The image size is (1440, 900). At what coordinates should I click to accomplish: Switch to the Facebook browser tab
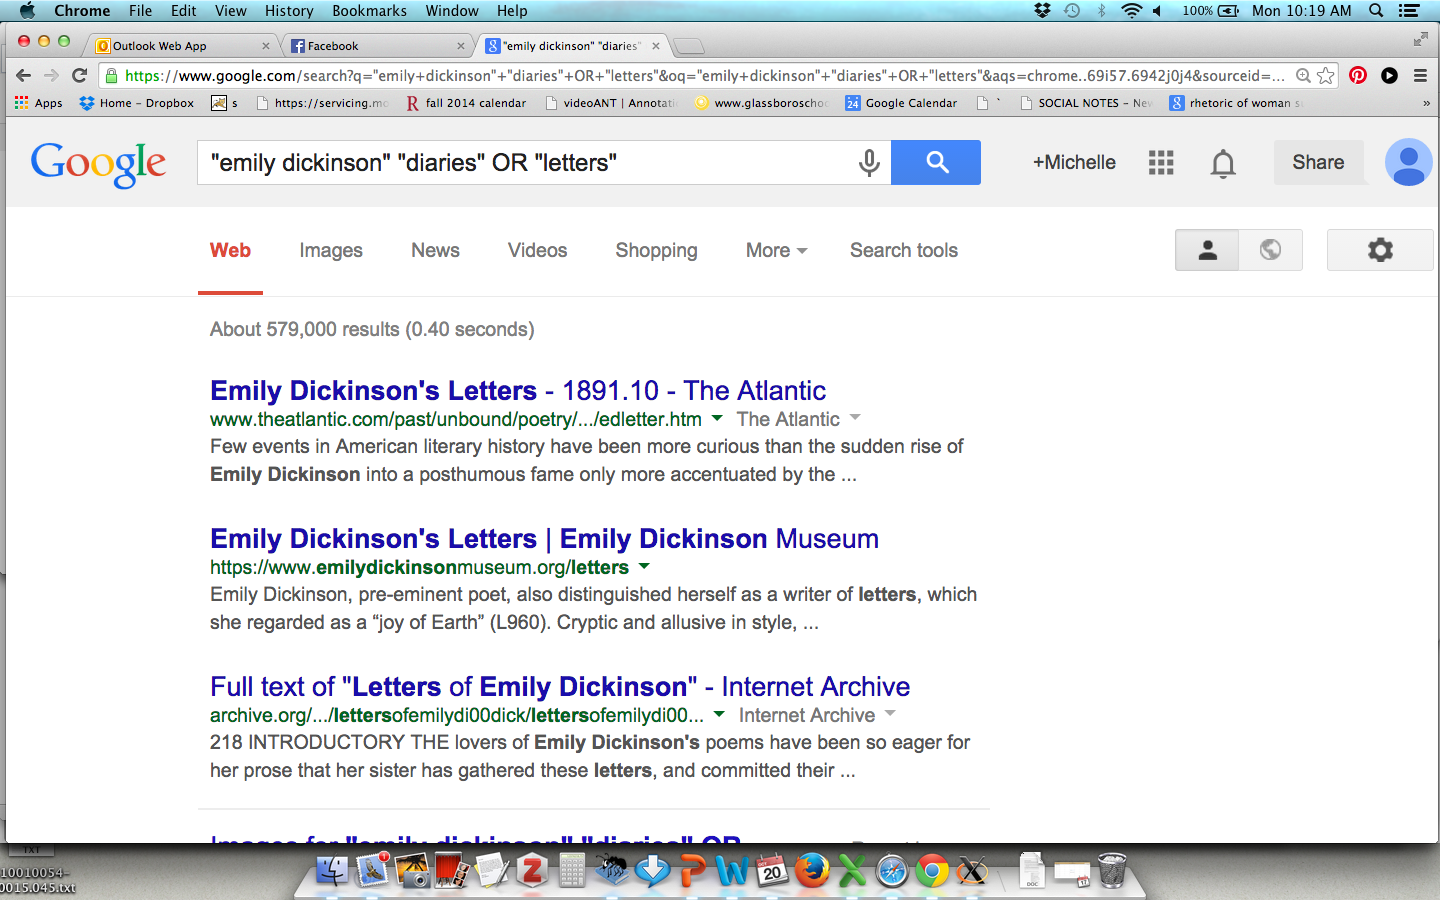(377, 46)
